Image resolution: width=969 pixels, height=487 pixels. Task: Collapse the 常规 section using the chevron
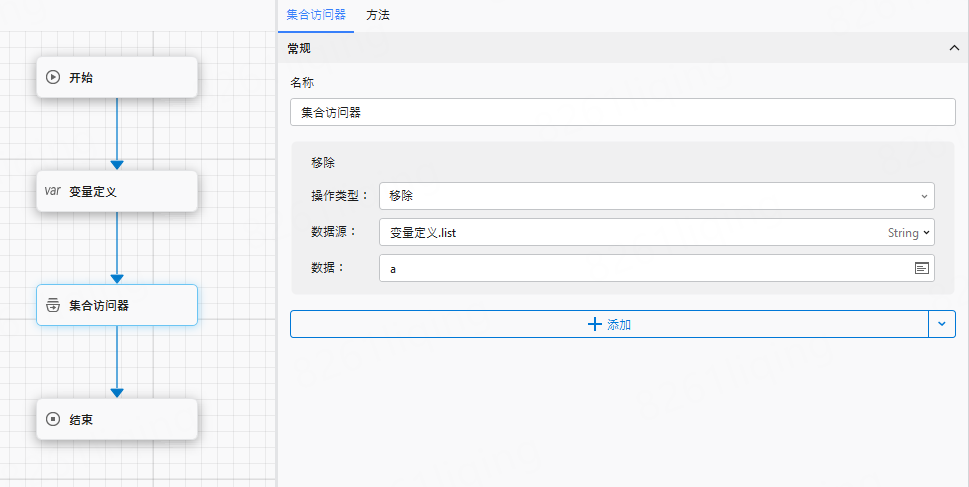pos(953,48)
